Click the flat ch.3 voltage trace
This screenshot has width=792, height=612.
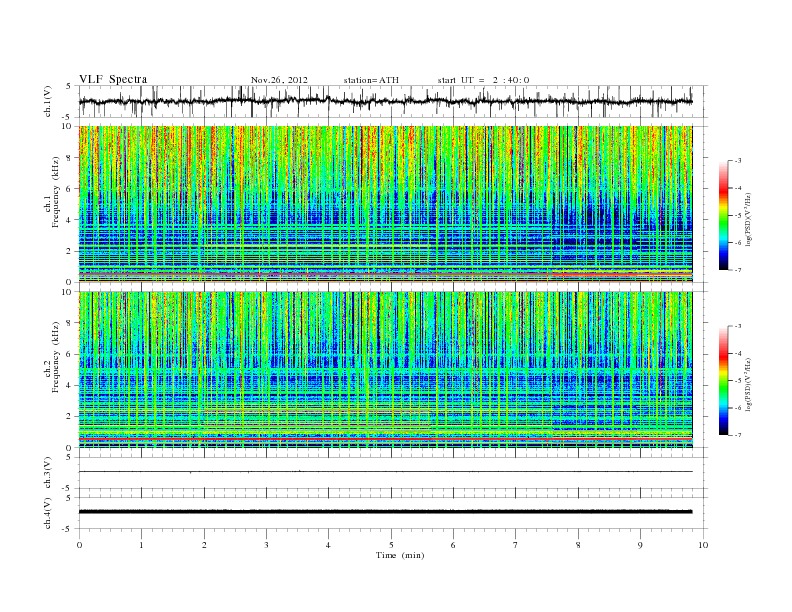[x=385, y=472]
